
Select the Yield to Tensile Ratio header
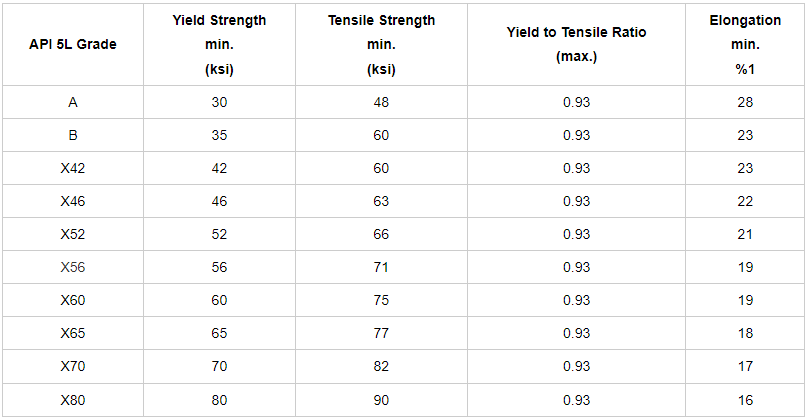[576, 45]
